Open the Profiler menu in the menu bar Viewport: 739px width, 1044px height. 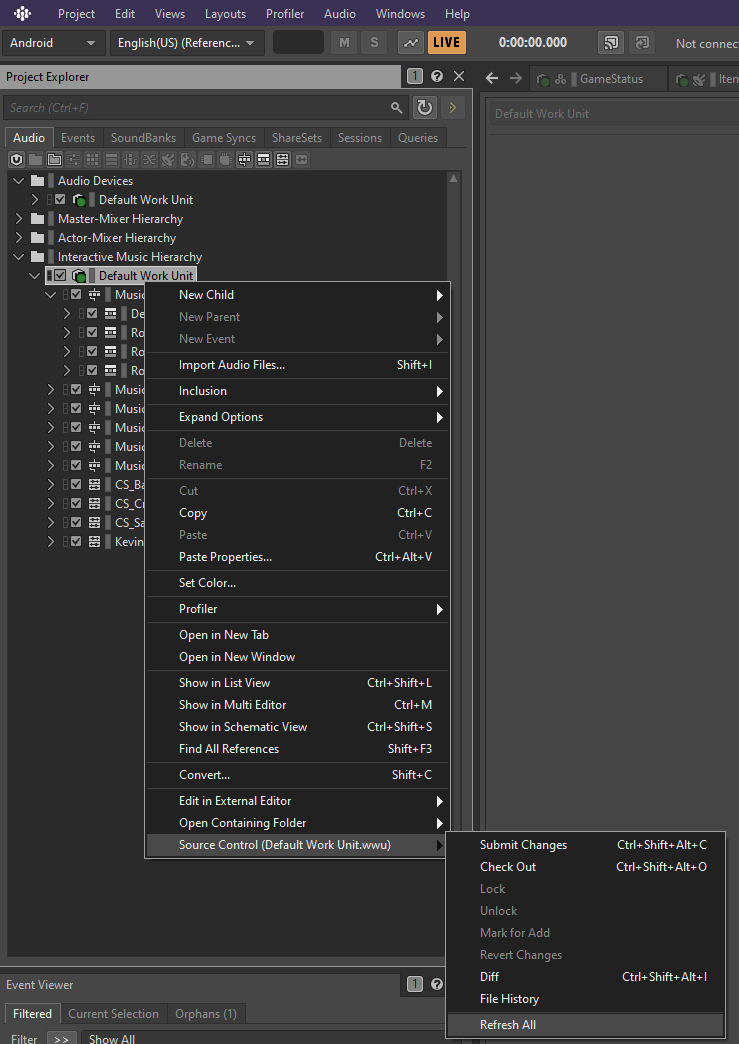click(285, 13)
